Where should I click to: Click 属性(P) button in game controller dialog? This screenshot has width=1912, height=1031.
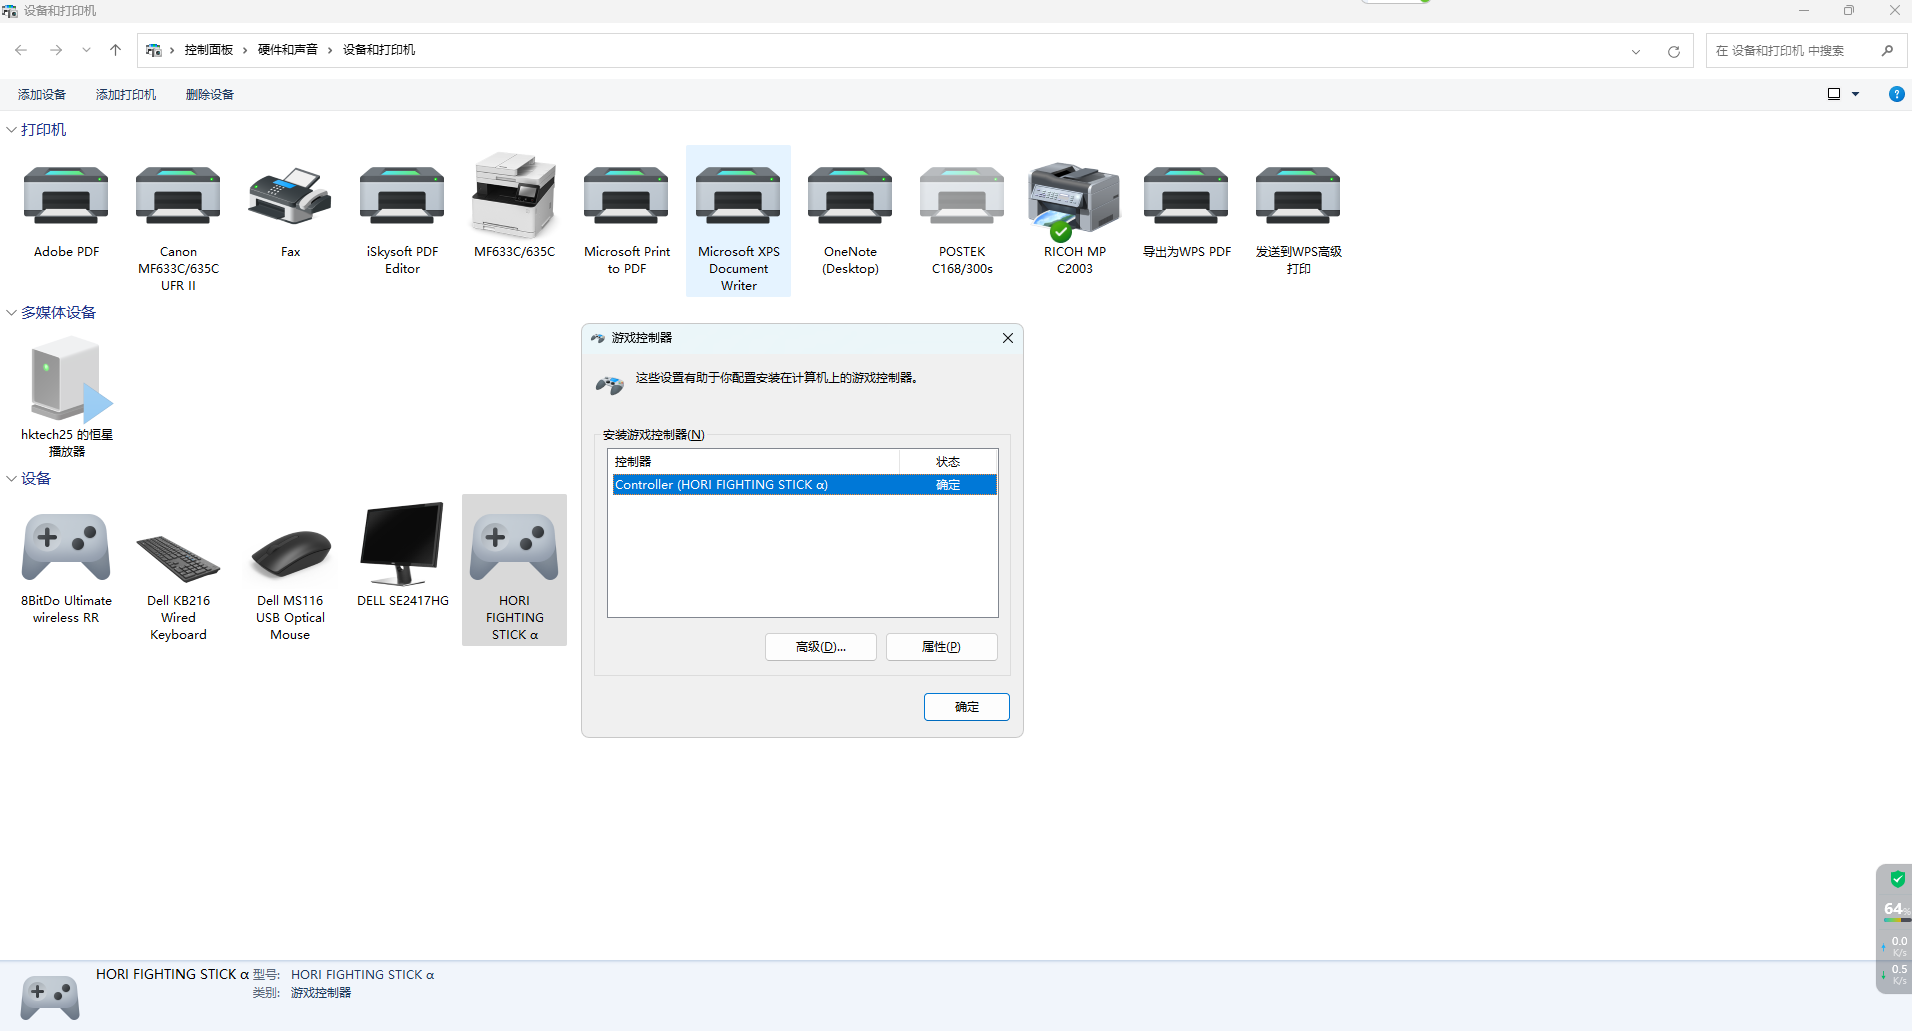click(942, 647)
